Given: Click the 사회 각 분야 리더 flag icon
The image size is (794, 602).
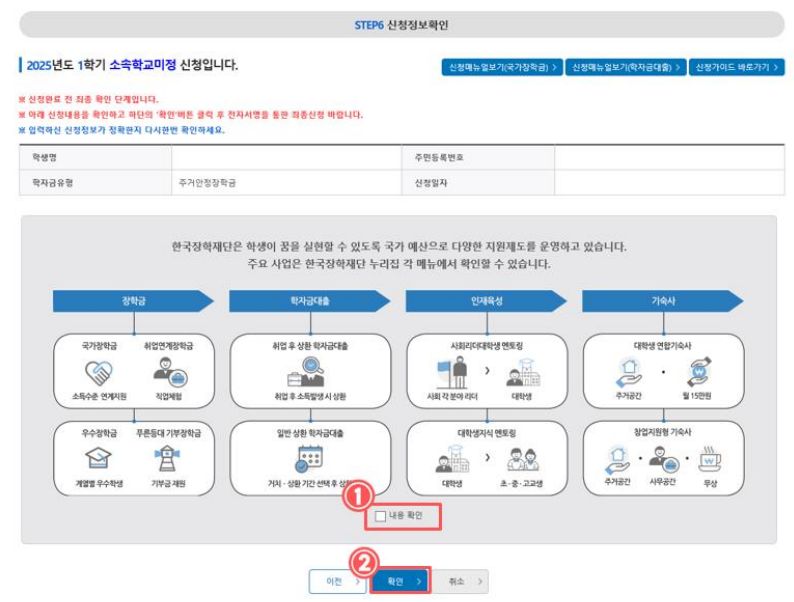Looking at the screenshot, I should click(452, 372).
